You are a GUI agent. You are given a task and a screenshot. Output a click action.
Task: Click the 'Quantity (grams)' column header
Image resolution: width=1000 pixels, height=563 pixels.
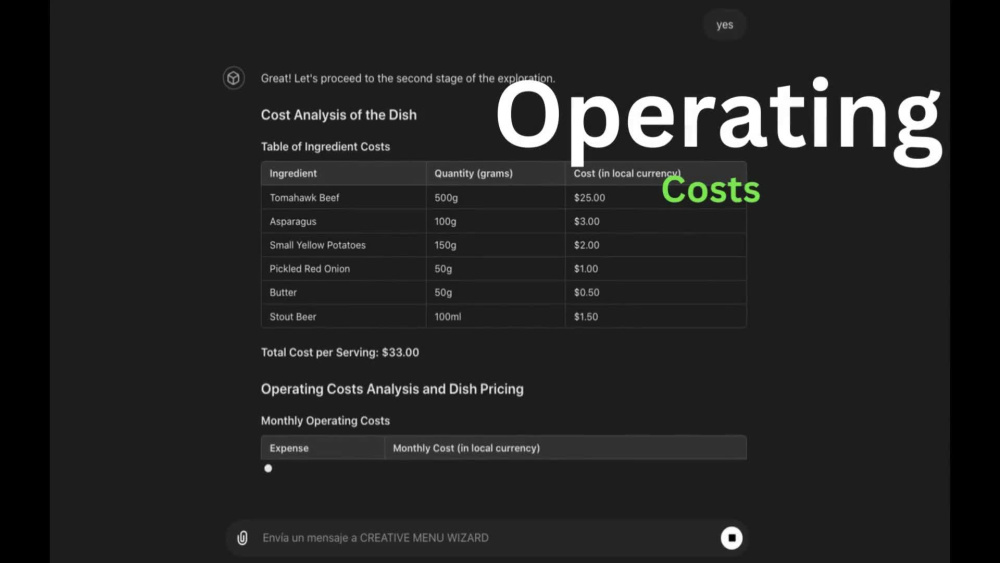click(496, 173)
